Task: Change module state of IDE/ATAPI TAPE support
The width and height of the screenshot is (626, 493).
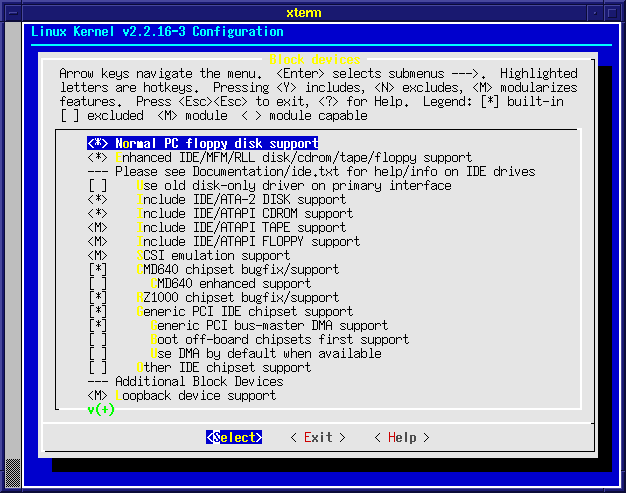Action: pos(97,228)
